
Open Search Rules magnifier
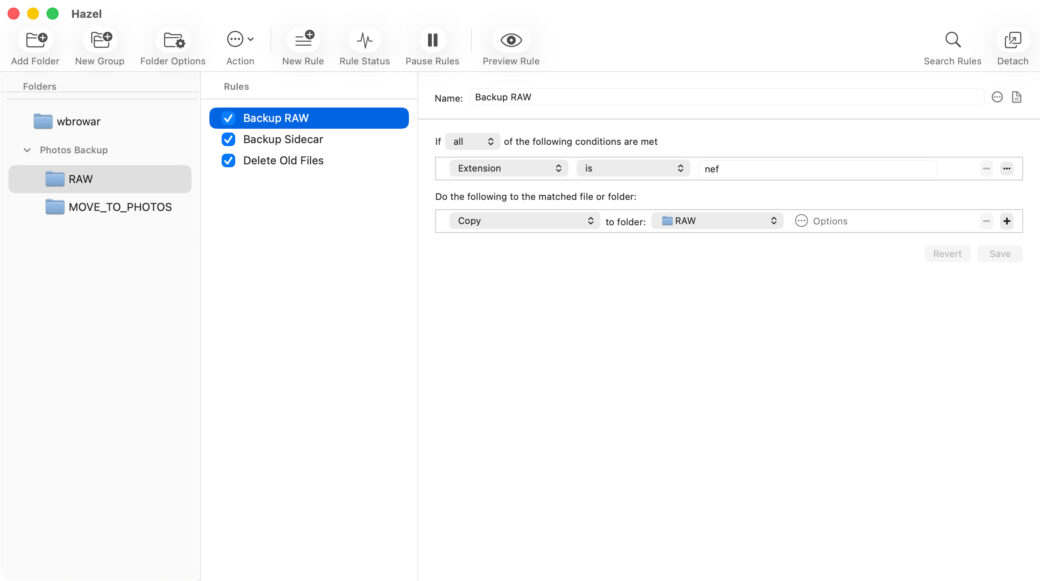coord(952,40)
